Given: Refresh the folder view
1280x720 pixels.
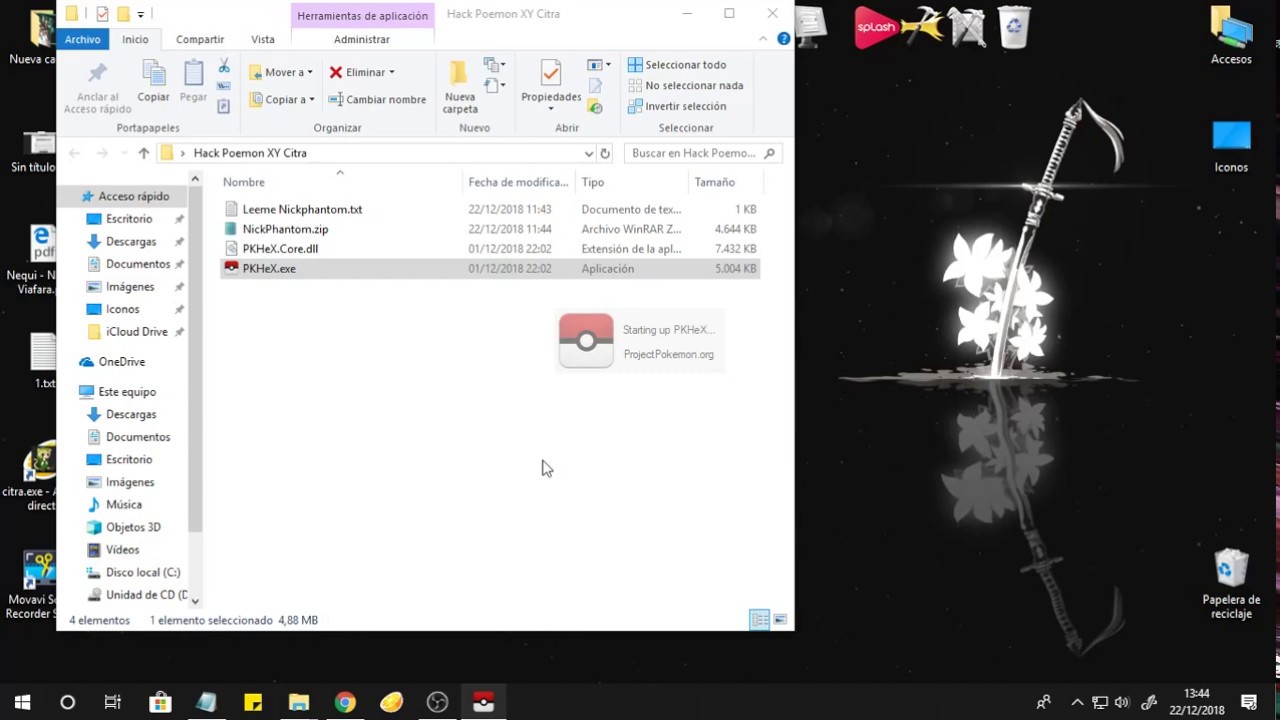Looking at the screenshot, I should tap(605, 153).
